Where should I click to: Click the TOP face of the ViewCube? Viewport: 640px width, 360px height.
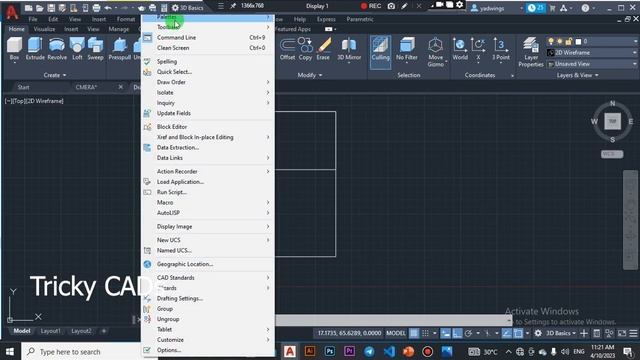(x=612, y=121)
